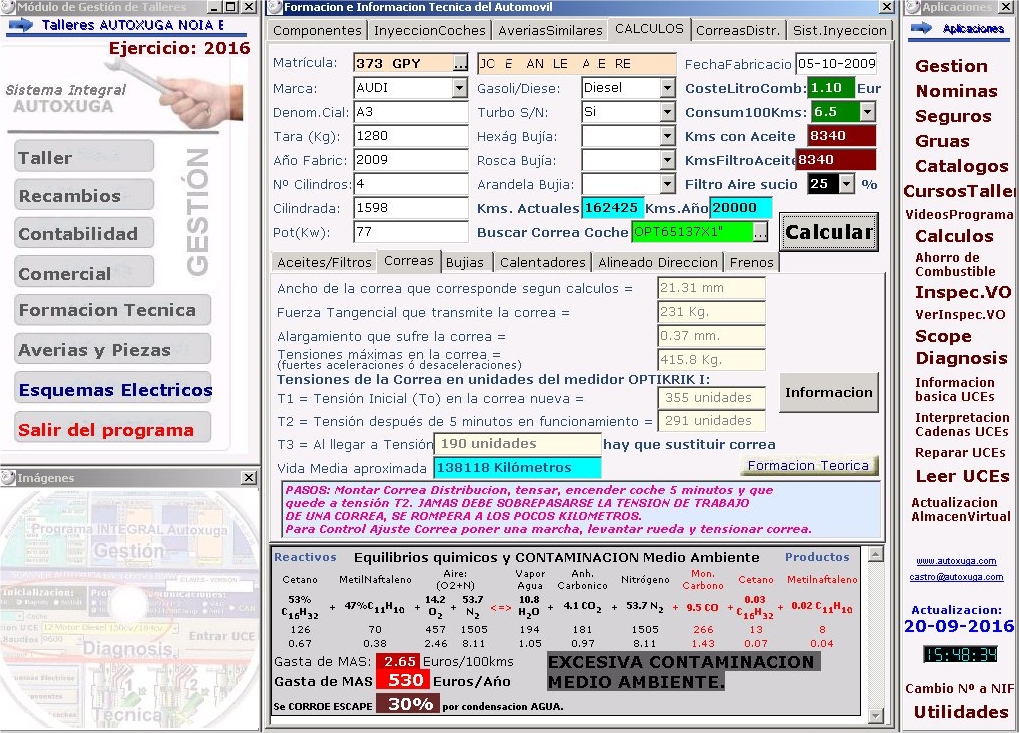The width and height of the screenshot is (1019, 733).
Task: Show the Calentadores sub-tab
Action: (543, 262)
